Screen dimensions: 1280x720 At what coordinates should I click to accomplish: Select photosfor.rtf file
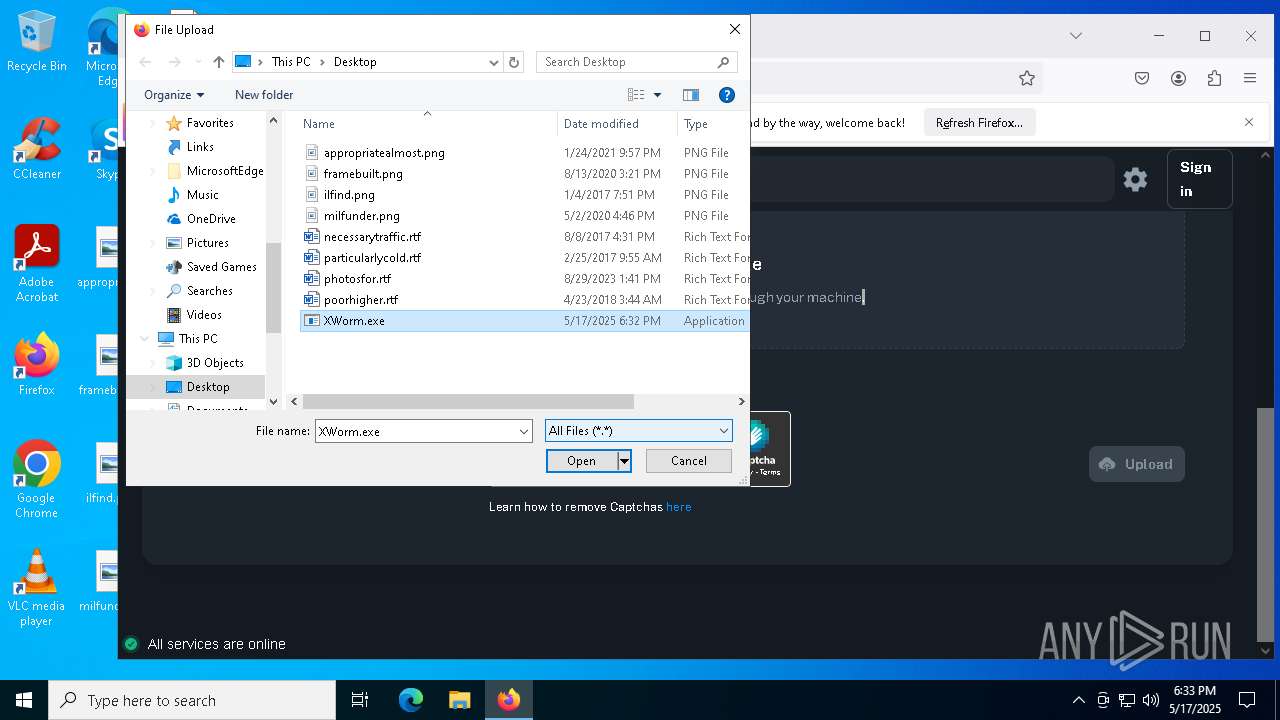click(x=524, y=279)
